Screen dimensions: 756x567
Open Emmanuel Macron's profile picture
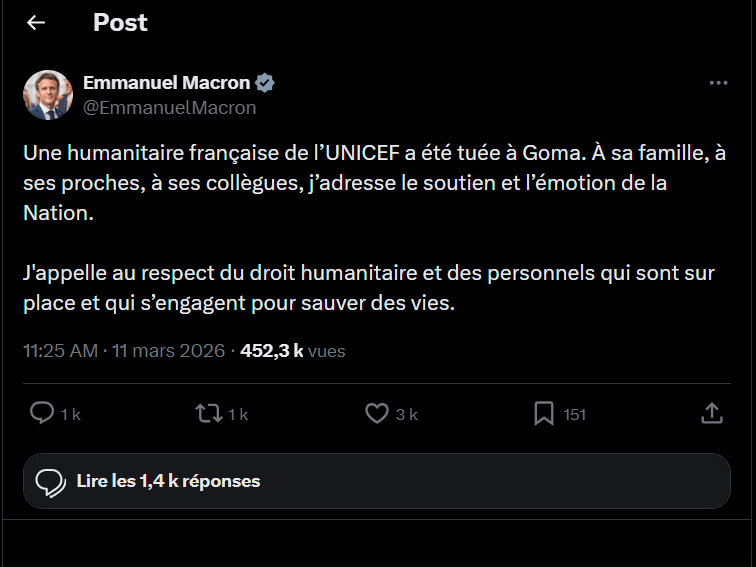[48, 95]
